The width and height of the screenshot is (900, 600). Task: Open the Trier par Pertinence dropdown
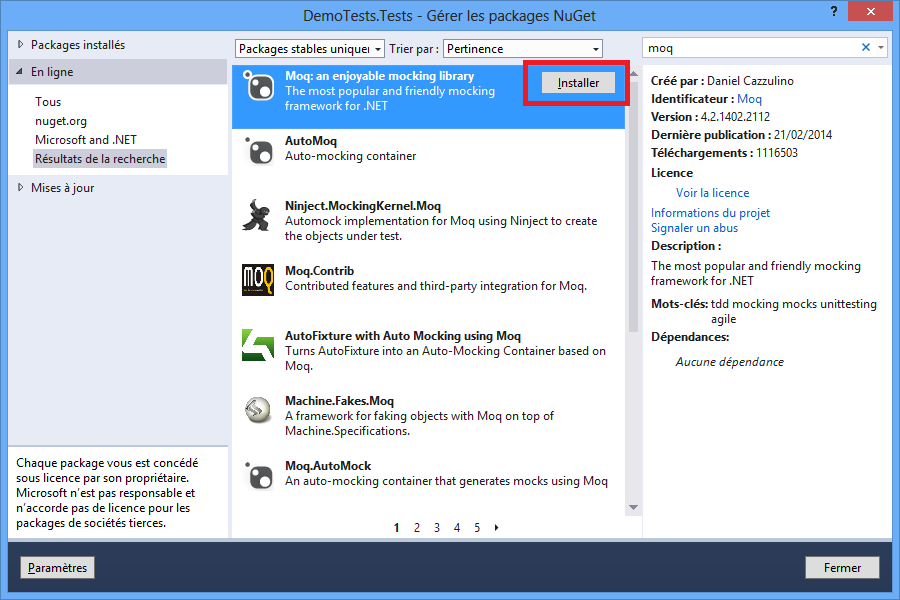[x=522, y=49]
